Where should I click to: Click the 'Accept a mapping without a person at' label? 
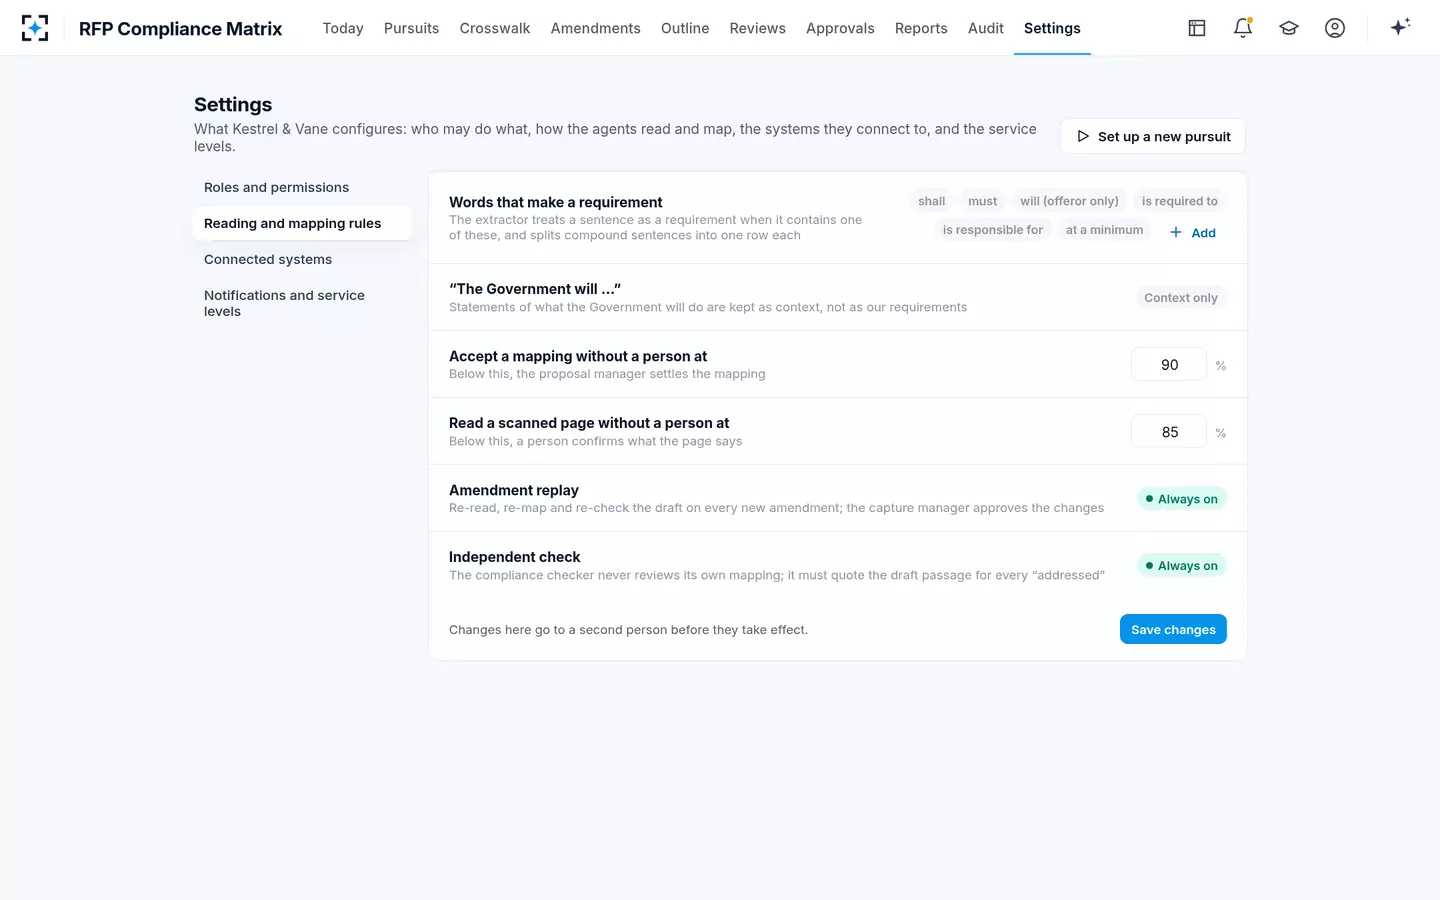[x=578, y=356]
